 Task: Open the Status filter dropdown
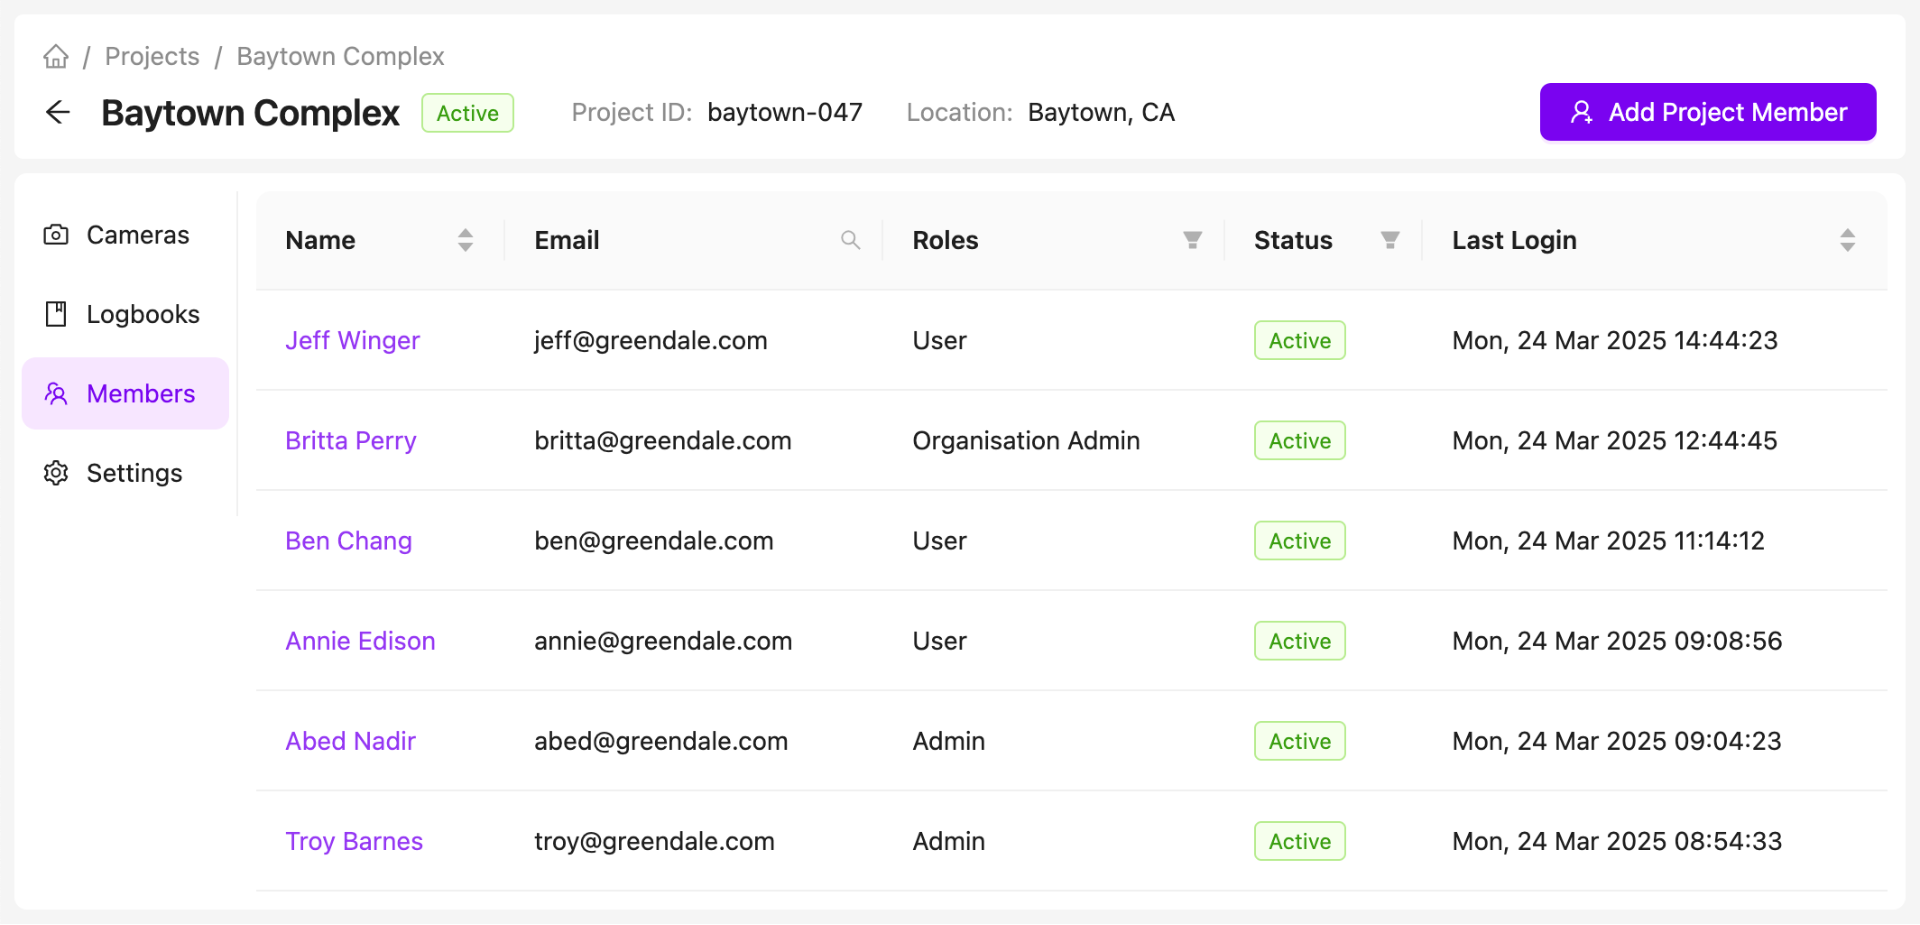coord(1390,239)
